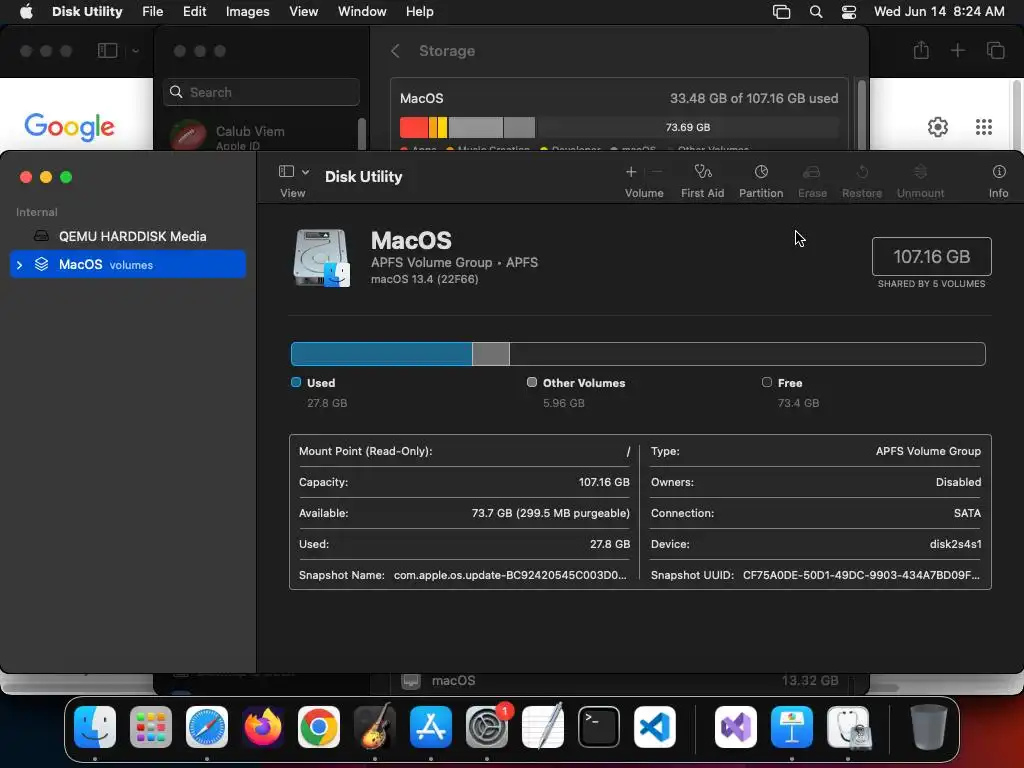Click the System Settings Search field
This screenshot has width=1024, height=768.
tap(261, 92)
